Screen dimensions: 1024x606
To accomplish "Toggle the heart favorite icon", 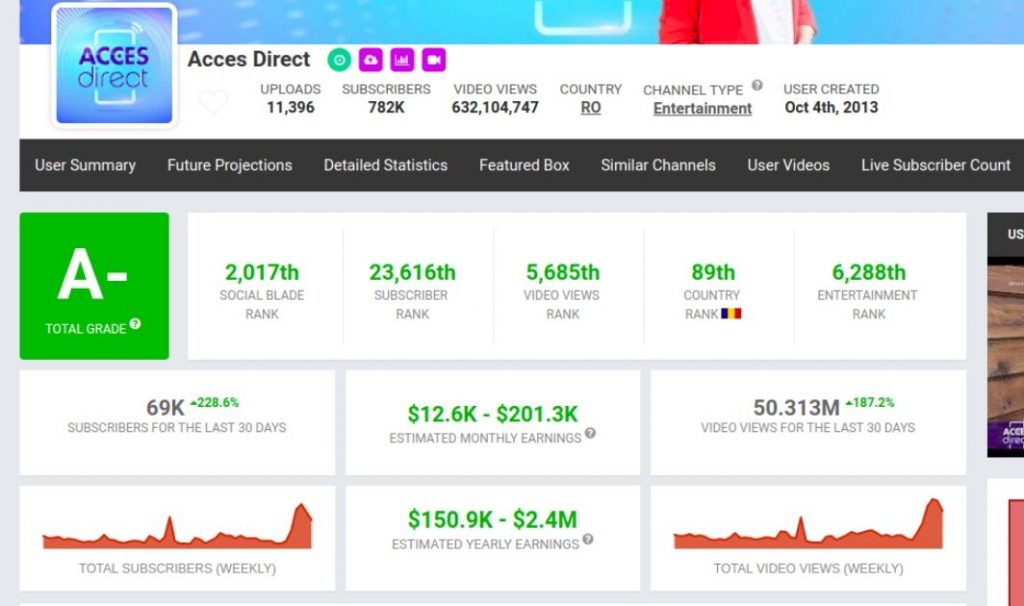I will coord(213,102).
